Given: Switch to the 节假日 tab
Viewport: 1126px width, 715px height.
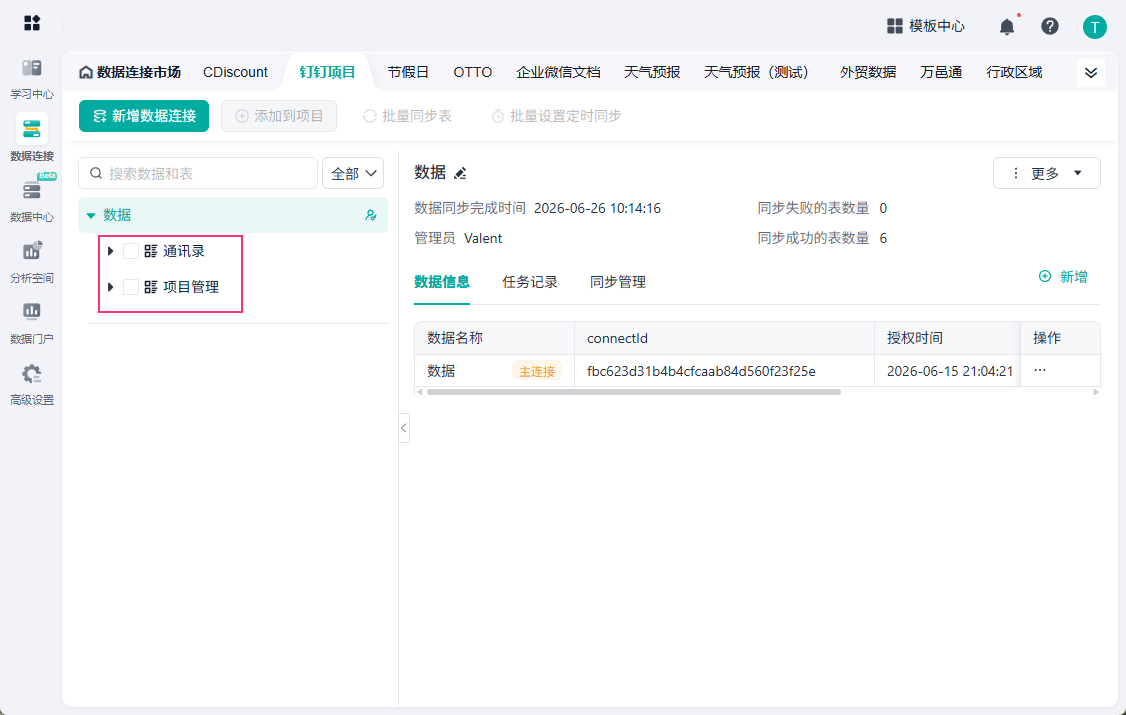Looking at the screenshot, I should 408,73.
